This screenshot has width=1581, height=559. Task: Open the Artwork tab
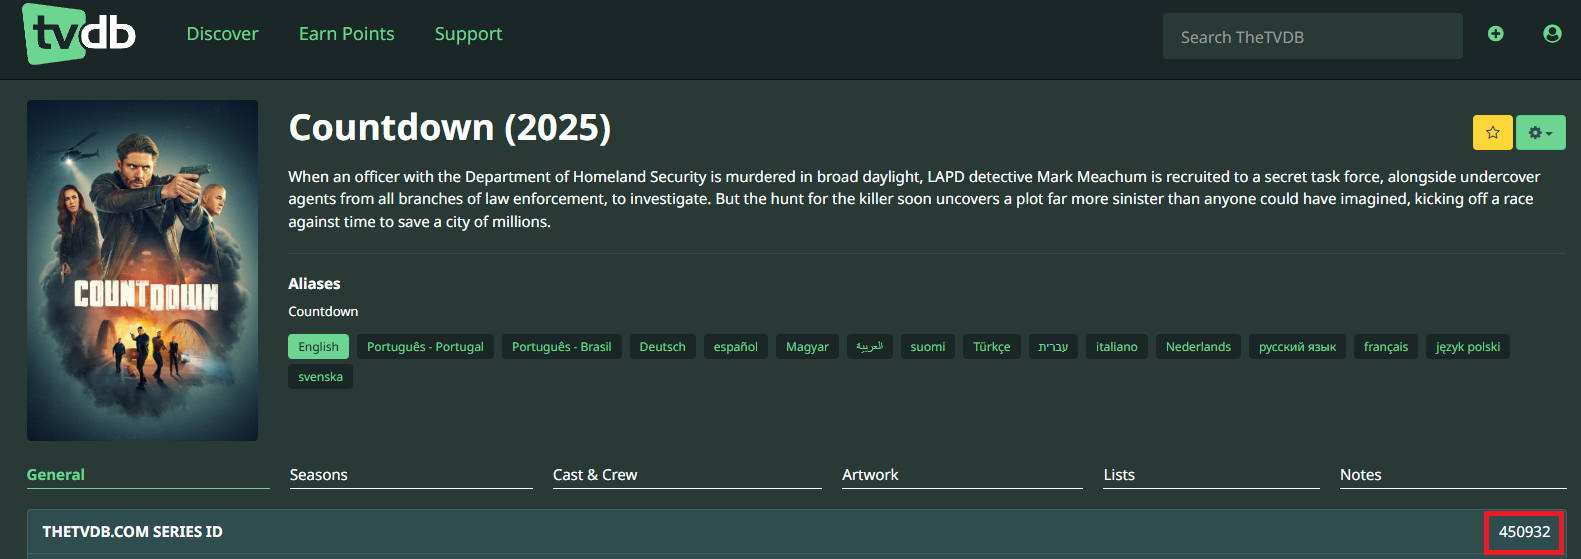[x=870, y=475]
